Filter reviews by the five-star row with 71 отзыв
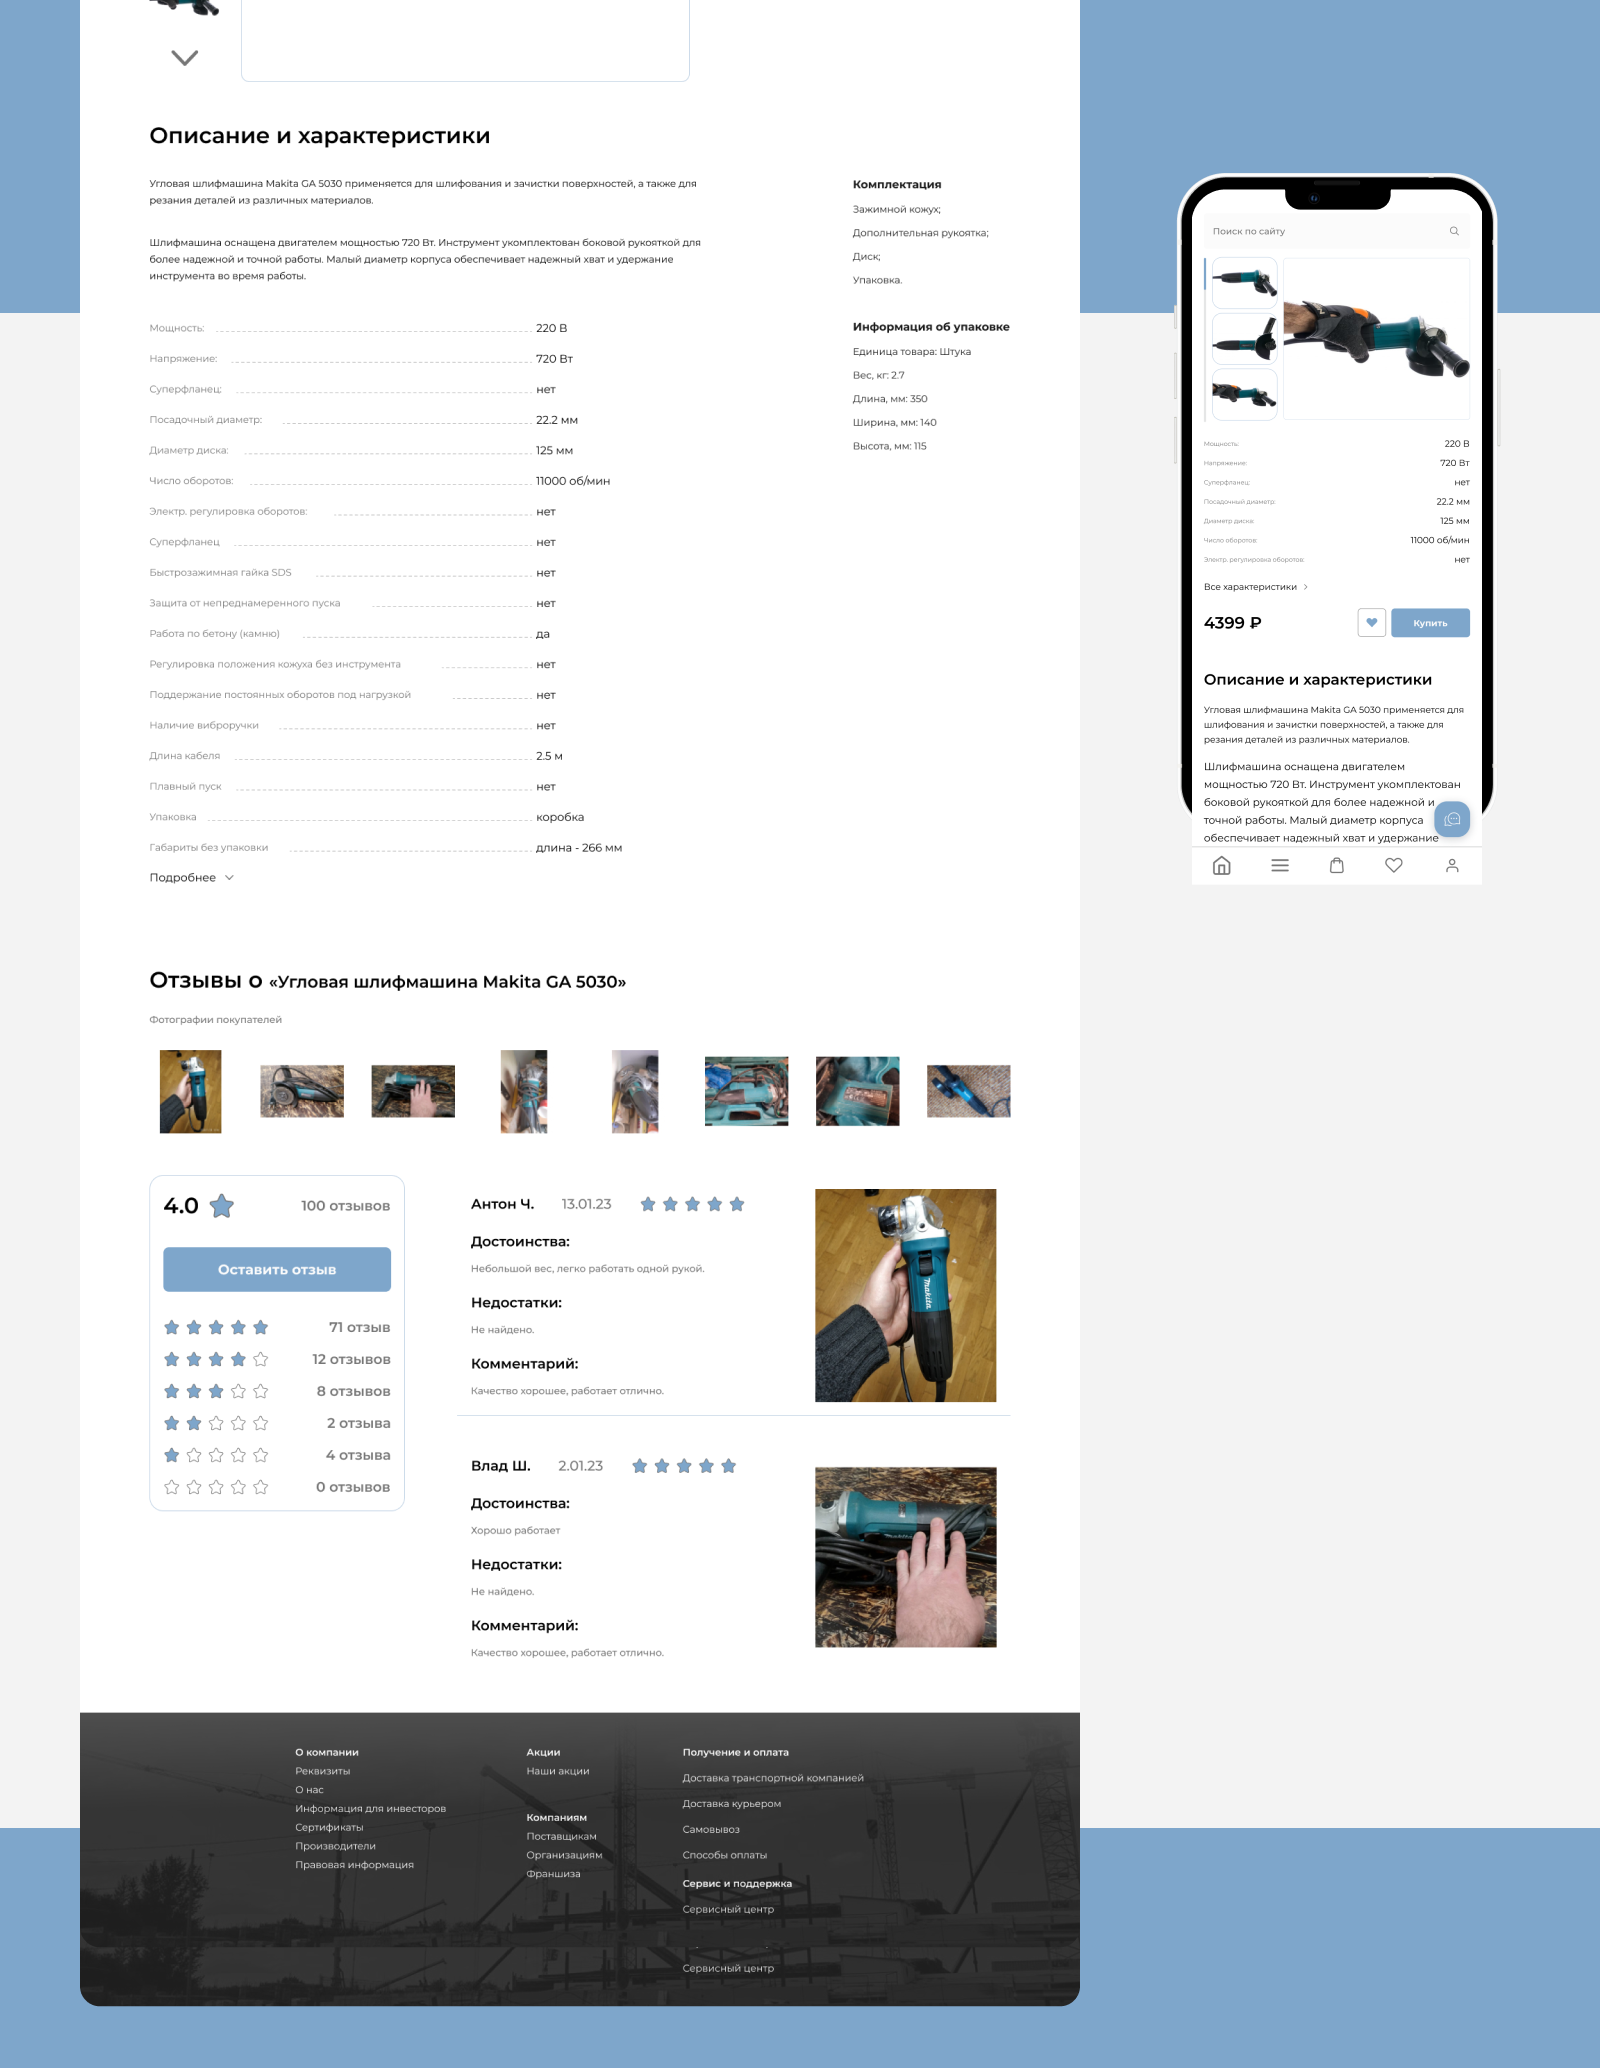The width and height of the screenshot is (1600, 2068). (x=277, y=1327)
